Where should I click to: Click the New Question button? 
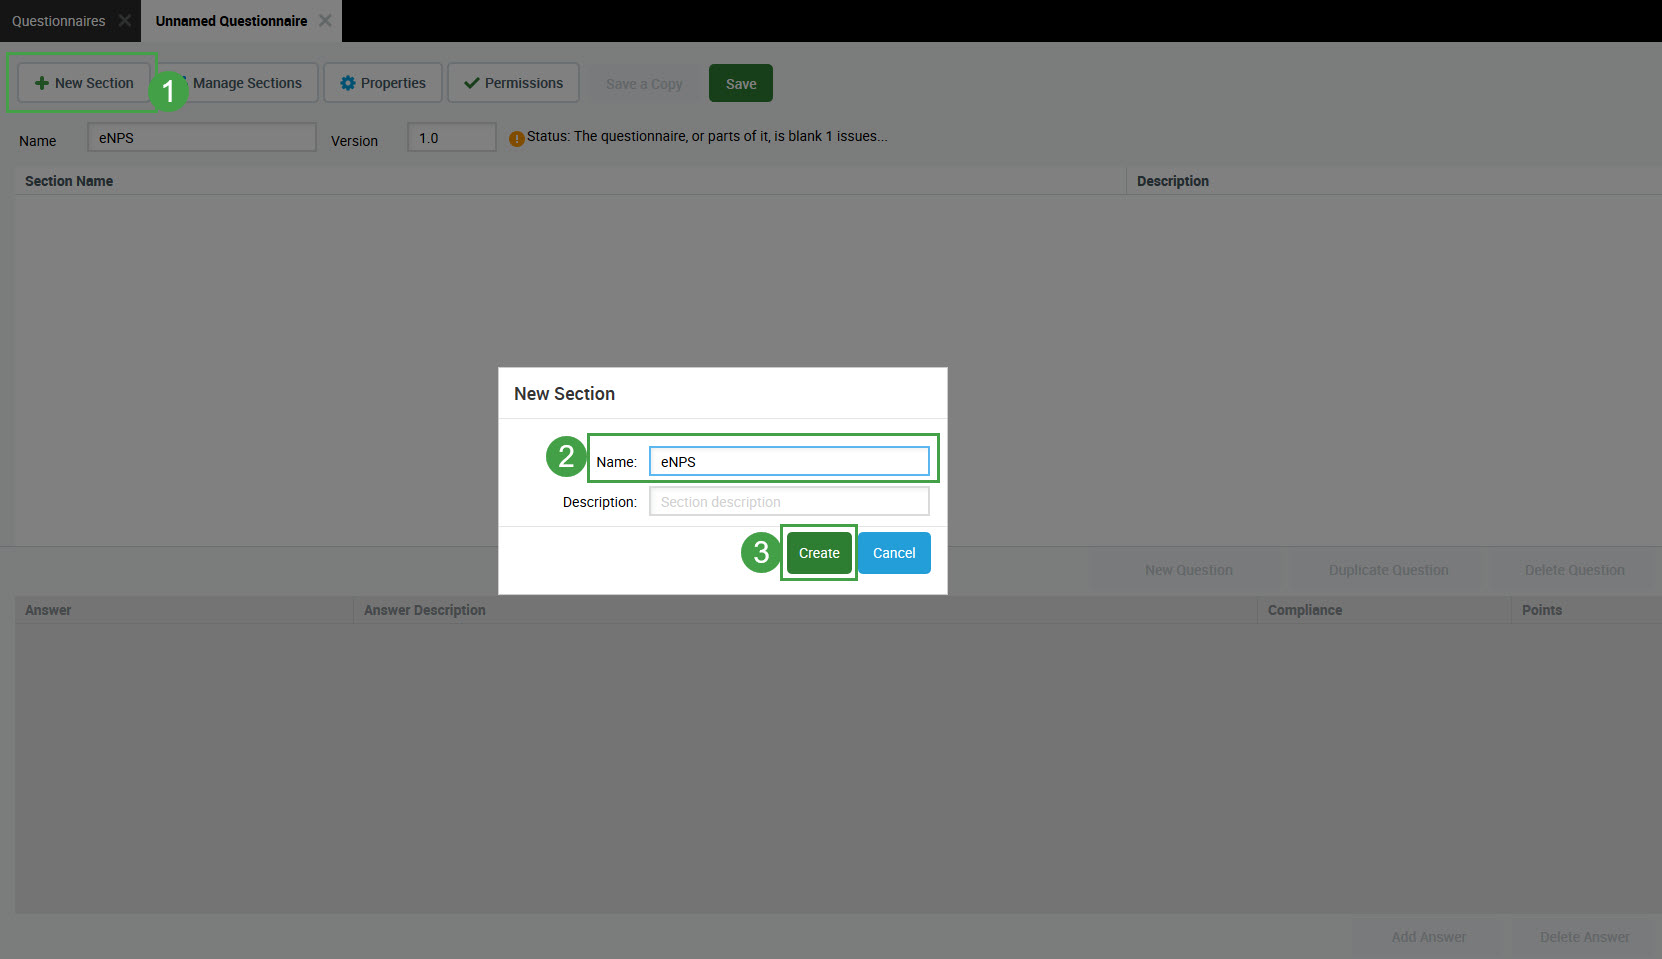tap(1188, 570)
